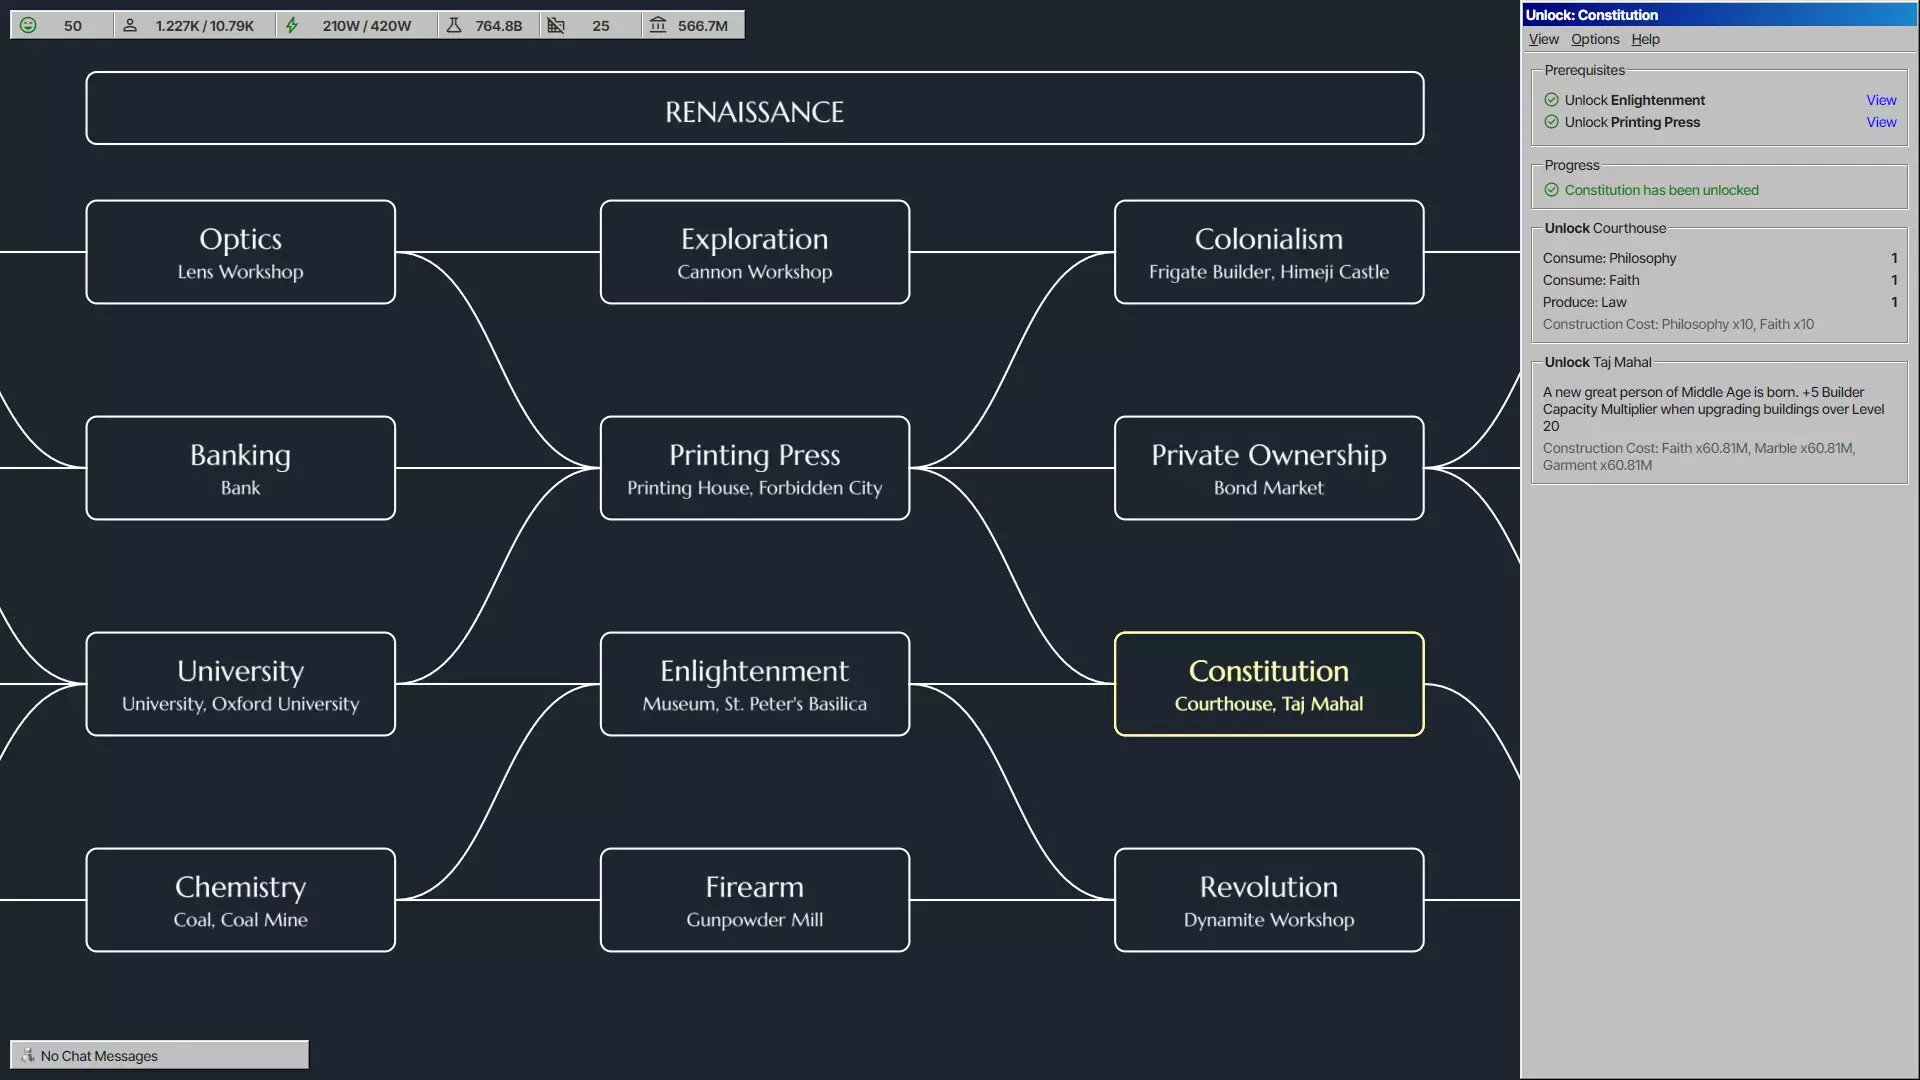Click the workers person icon
This screenshot has height=1080, width=1920.
[x=130, y=25]
